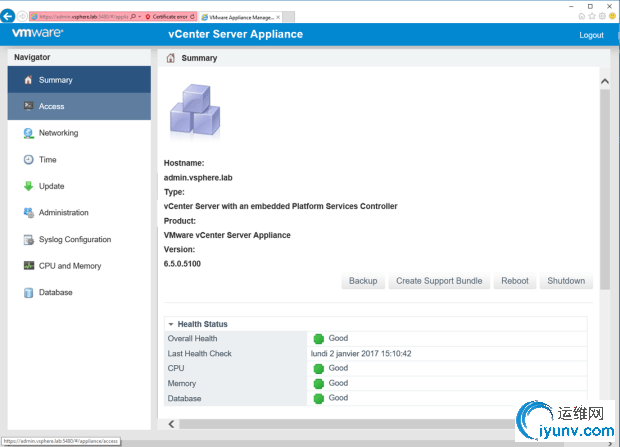Click the horizontal scrollbar left arrow
The height and width of the screenshot is (447, 620).
coord(171,424)
